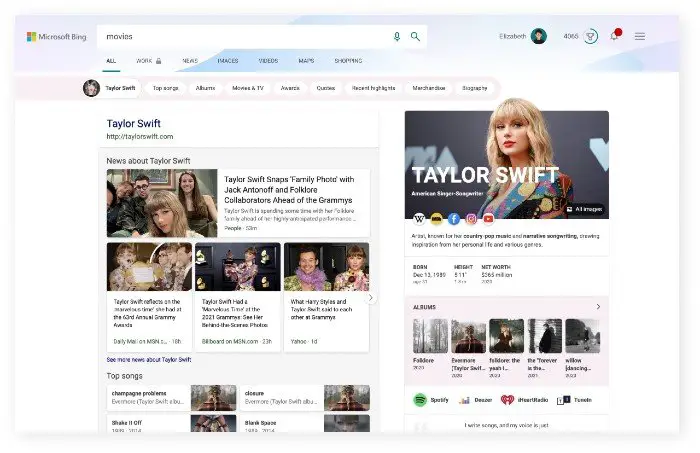Image resolution: width=700 pixels, height=453 pixels.
Task: Open the willow dancing album cover
Action: tap(583, 336)
